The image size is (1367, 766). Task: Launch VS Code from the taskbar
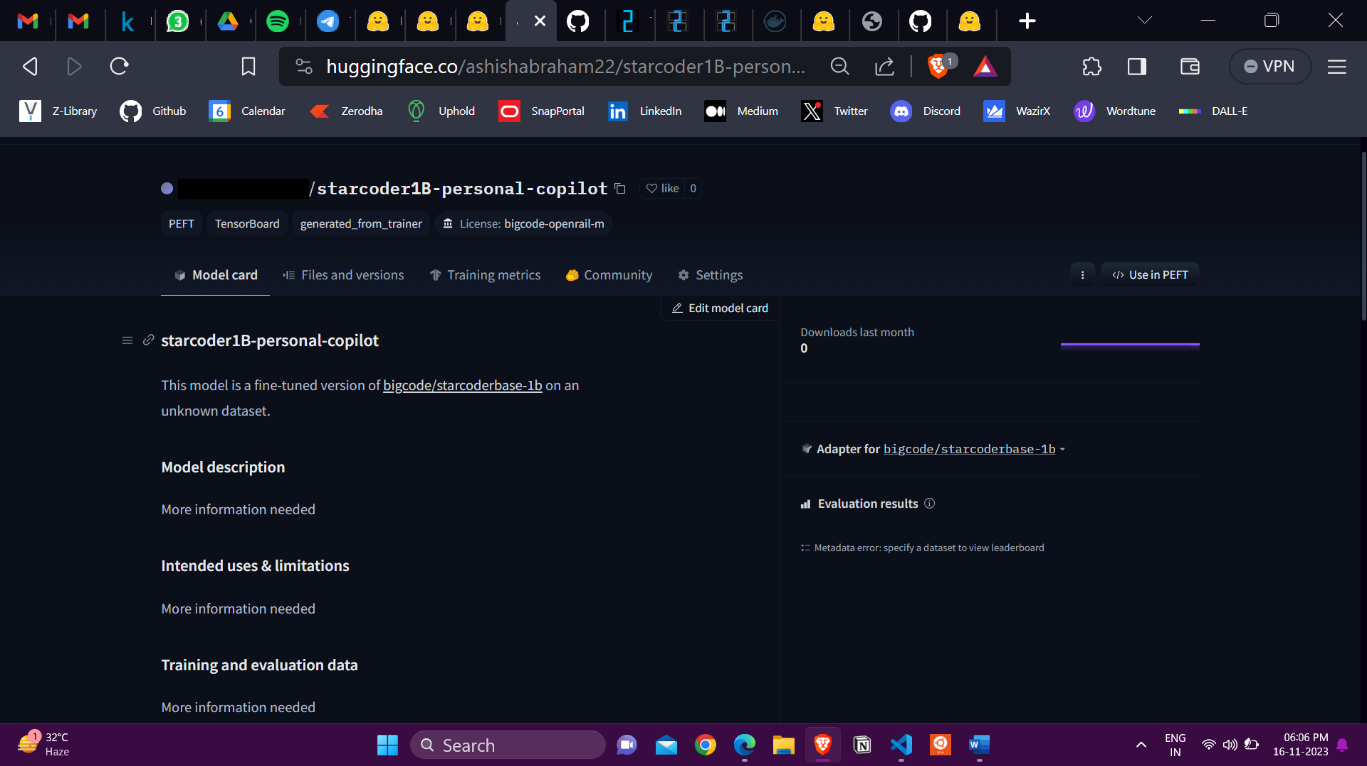click(x=900, y=744)
